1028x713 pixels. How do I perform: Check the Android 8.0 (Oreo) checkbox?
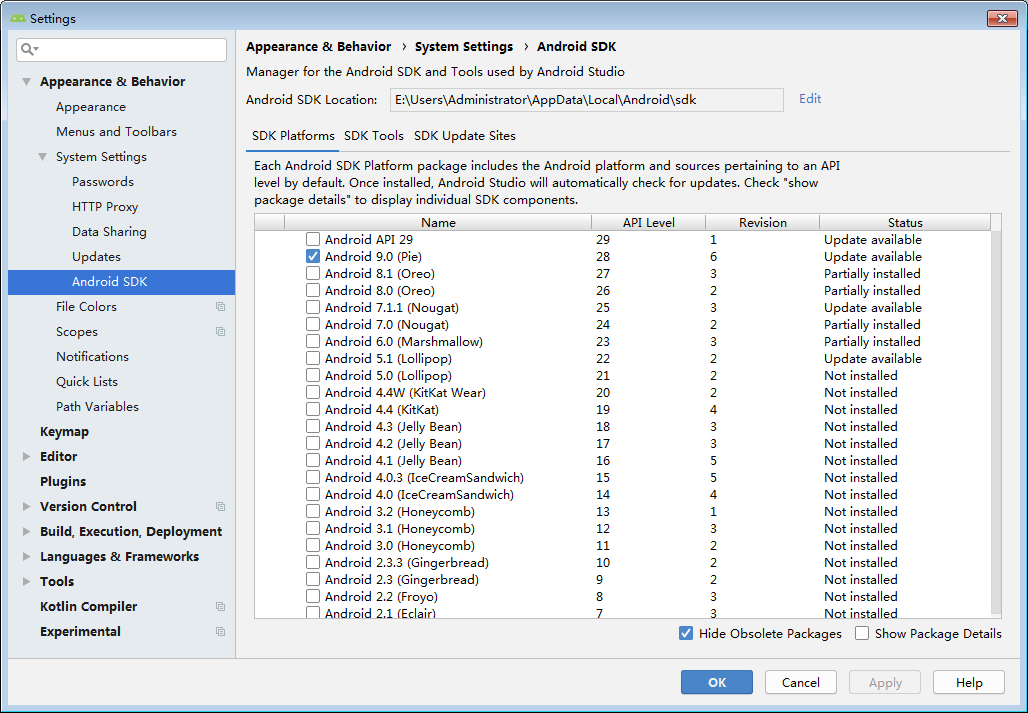click(x=313, y=290)
